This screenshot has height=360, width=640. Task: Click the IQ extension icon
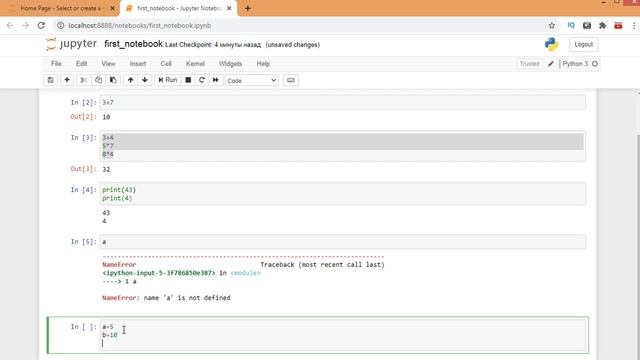tap(571, 25)
